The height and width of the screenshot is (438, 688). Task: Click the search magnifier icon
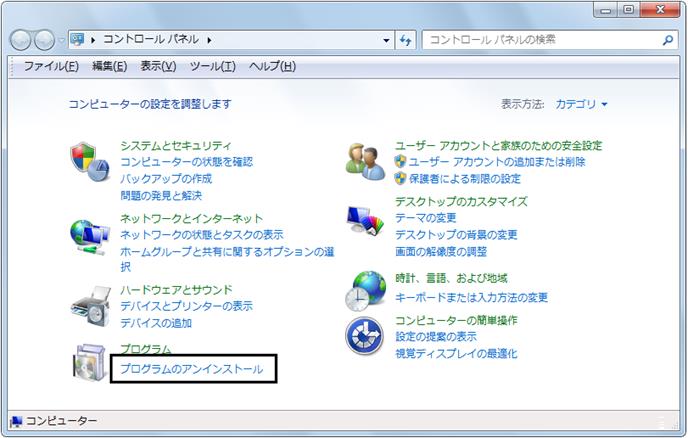[668, 40]
